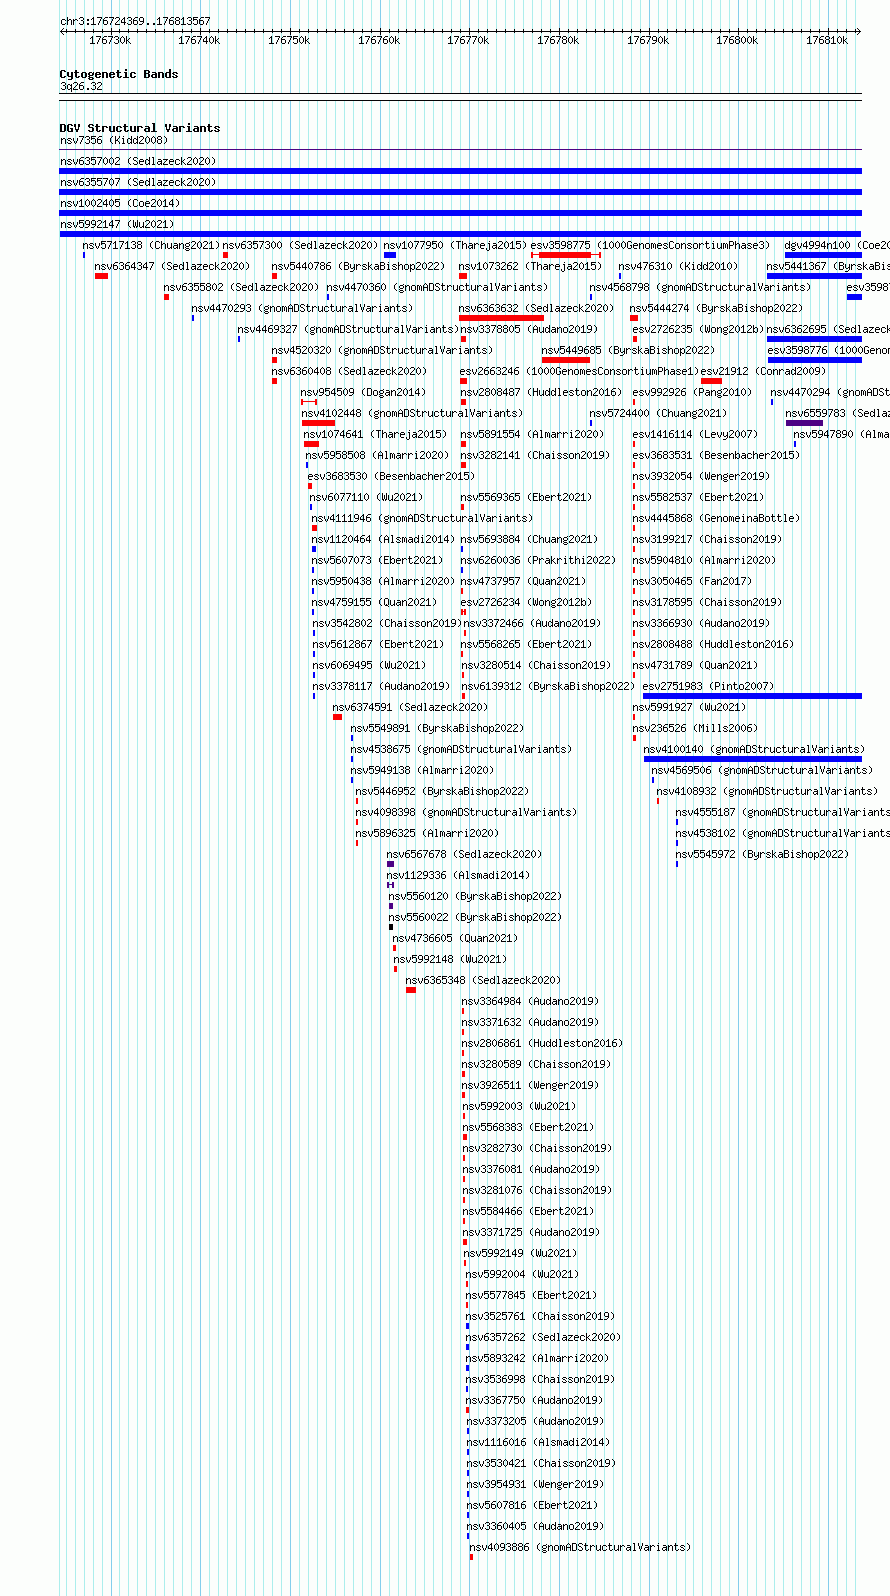Image resolution: width=890 pixels, height=1596 pixels.
Task: Open esv3683530 (Besenbacher2015) label
Action: click(391, 477)
